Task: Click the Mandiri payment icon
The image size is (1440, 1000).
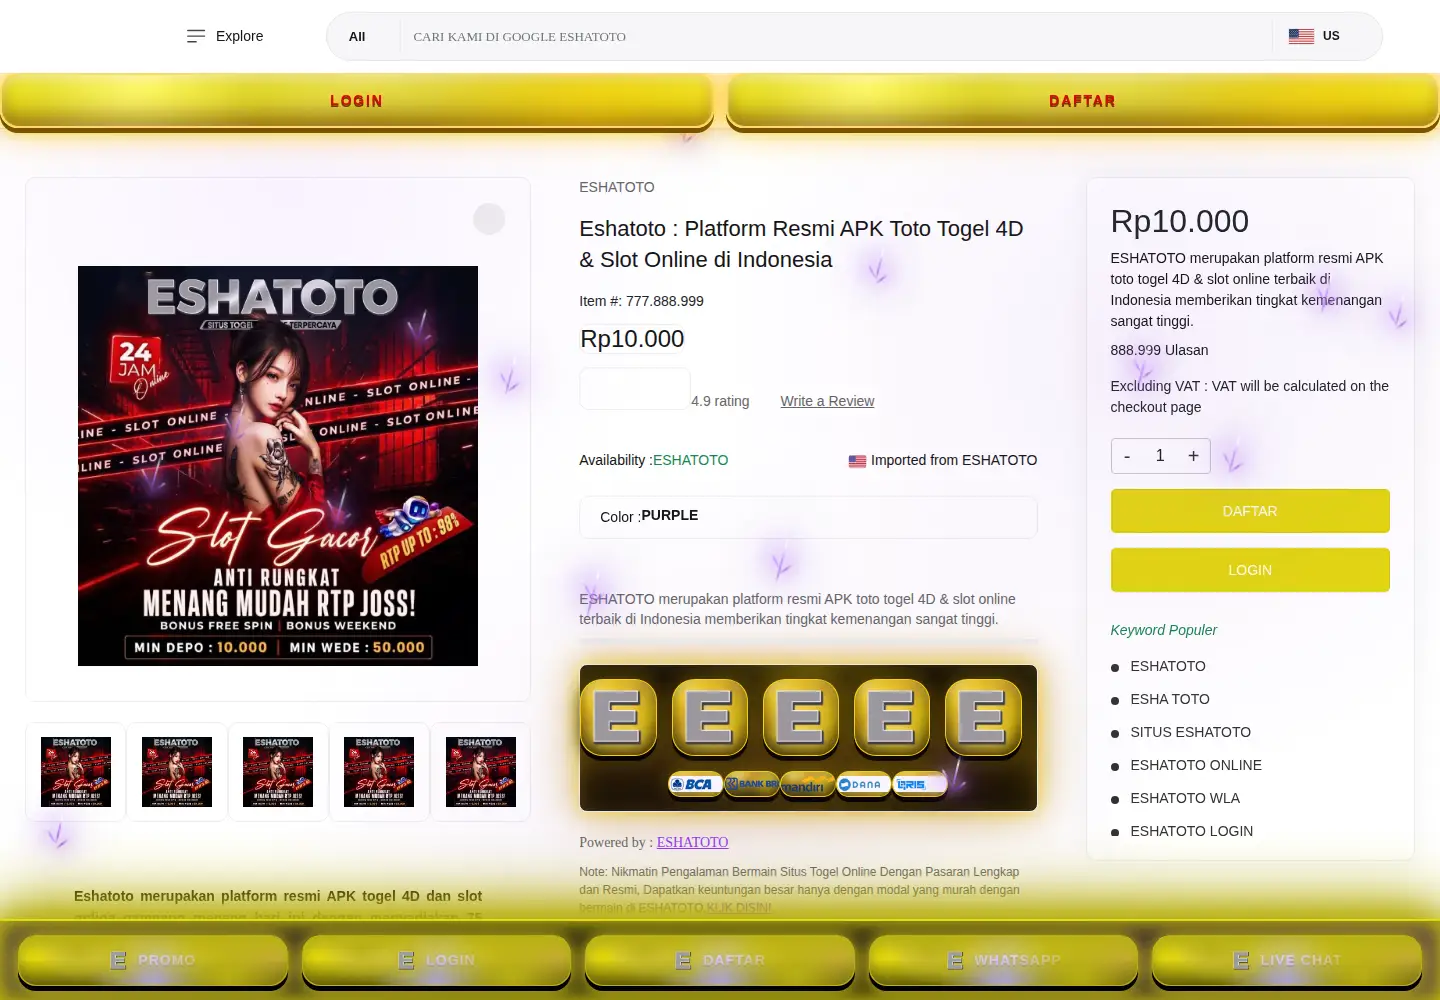Action: [x=807, y=784]
